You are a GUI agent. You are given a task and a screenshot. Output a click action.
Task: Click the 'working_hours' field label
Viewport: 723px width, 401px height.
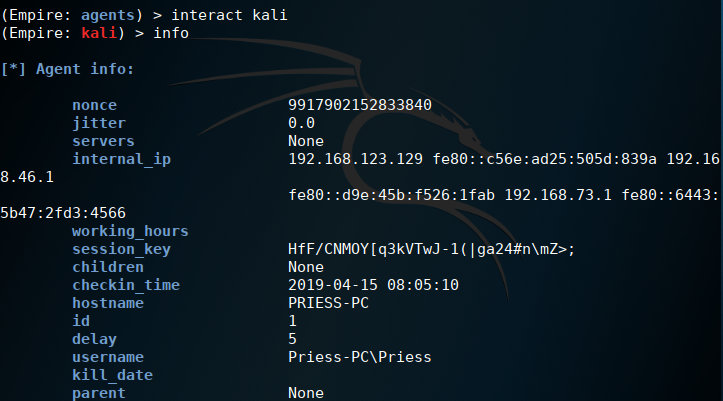coord(130,231)
